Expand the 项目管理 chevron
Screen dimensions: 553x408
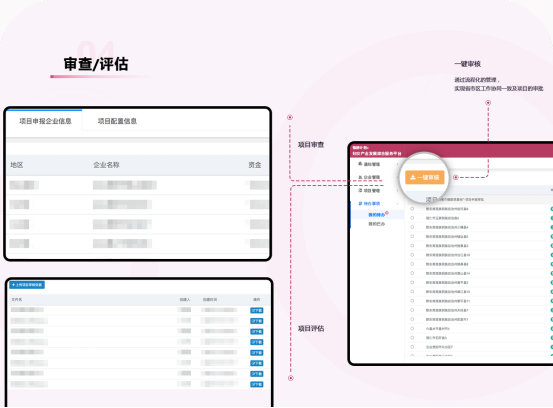[x=397, y=191]
